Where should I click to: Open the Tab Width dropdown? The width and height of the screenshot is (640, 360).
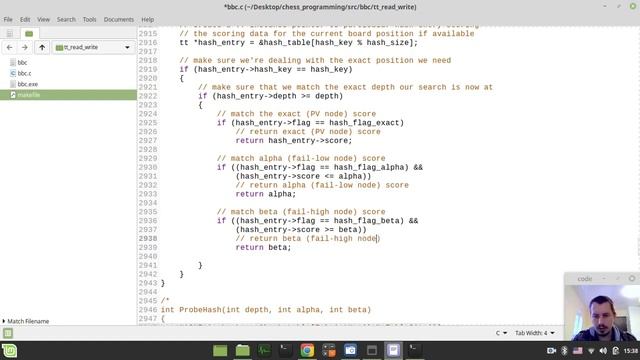coord(535,333)
